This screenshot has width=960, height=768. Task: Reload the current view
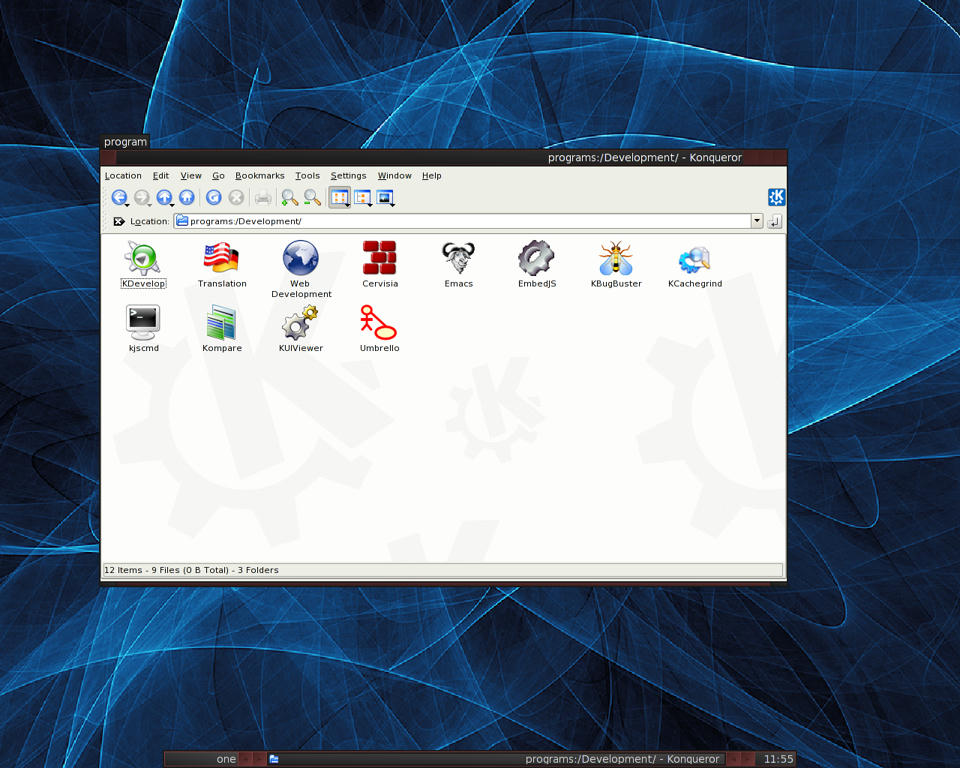214,197
